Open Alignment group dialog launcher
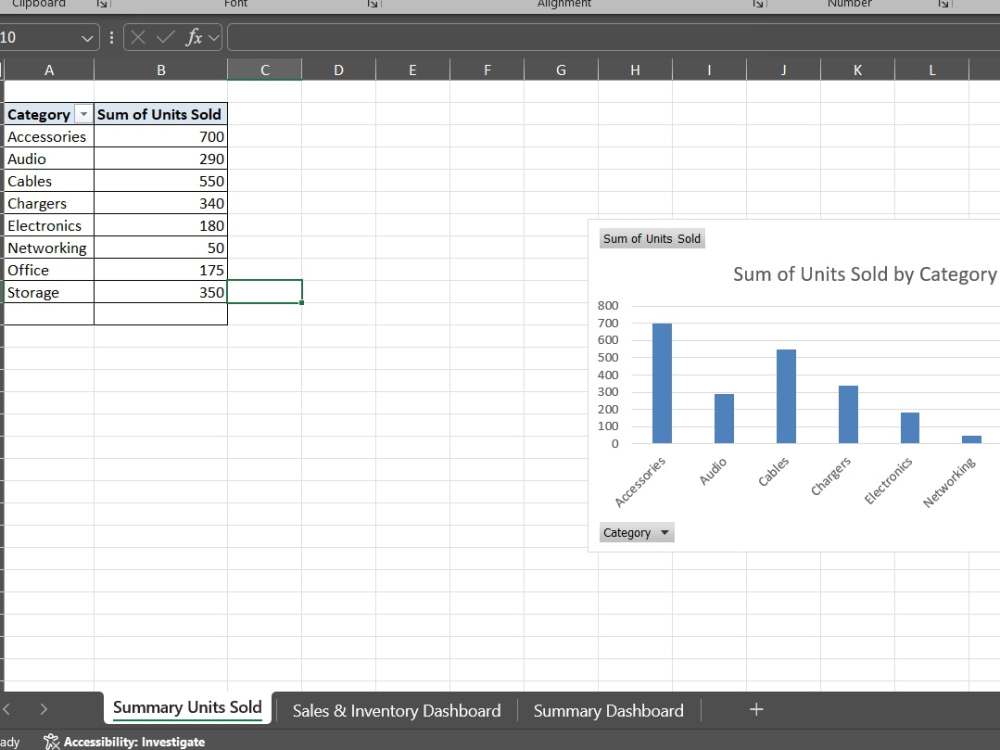The height and width of the screenshot is (750, 1000). tap(758, 4)
